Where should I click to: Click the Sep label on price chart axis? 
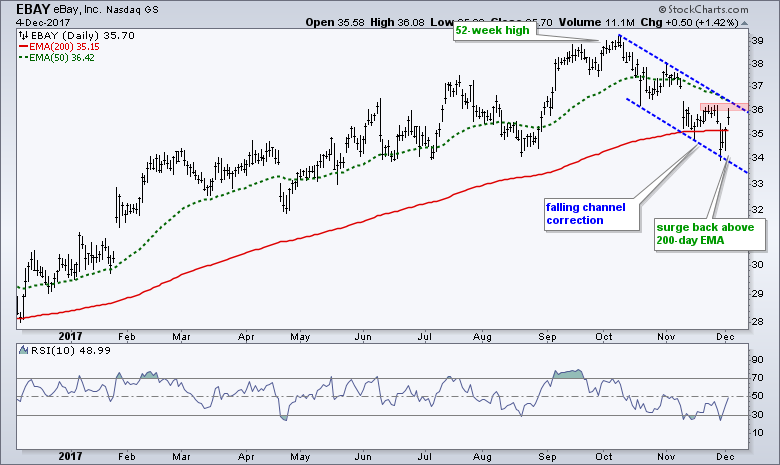click(547, 337)
